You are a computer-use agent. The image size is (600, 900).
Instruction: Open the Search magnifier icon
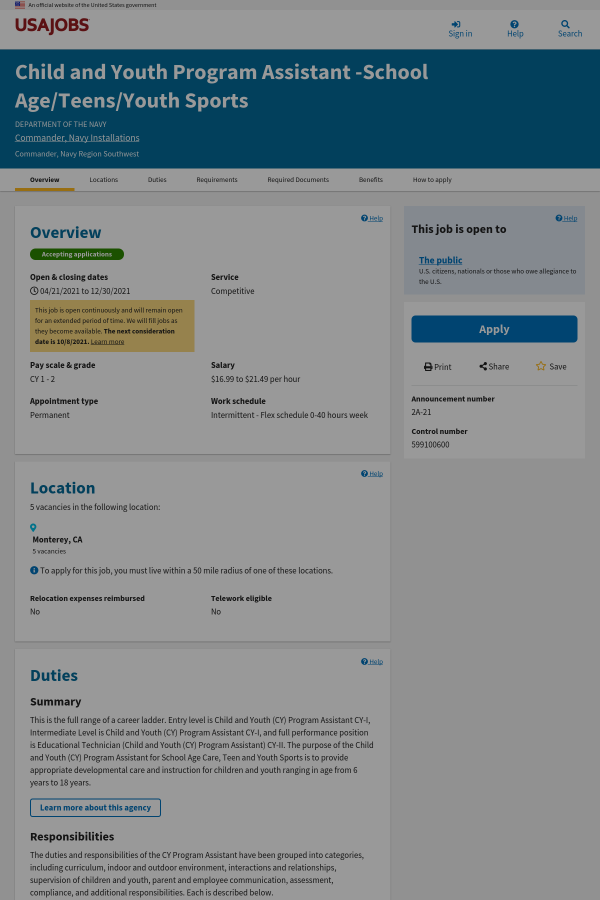[566, 24]
